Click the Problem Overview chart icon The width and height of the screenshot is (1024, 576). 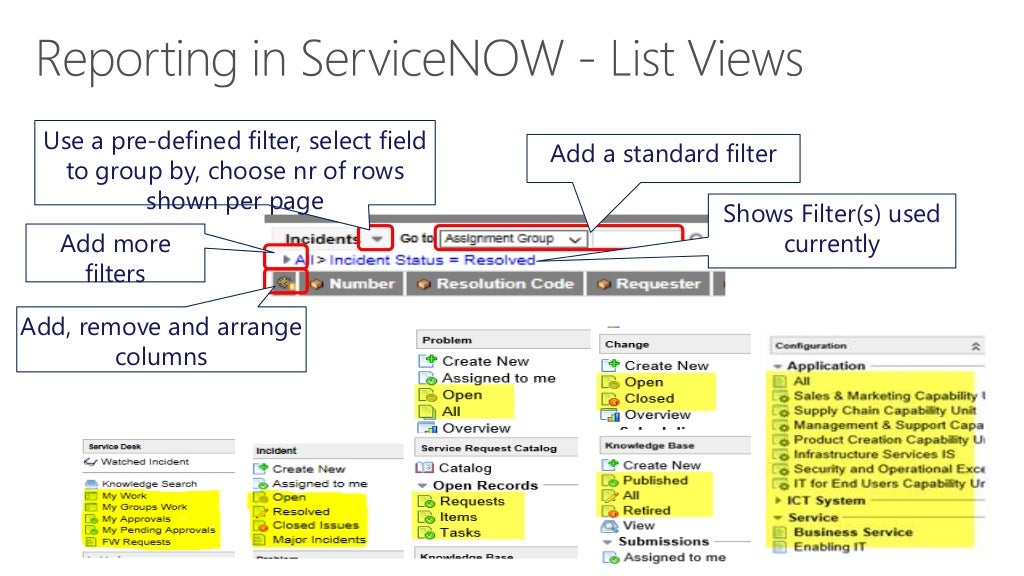428,428
